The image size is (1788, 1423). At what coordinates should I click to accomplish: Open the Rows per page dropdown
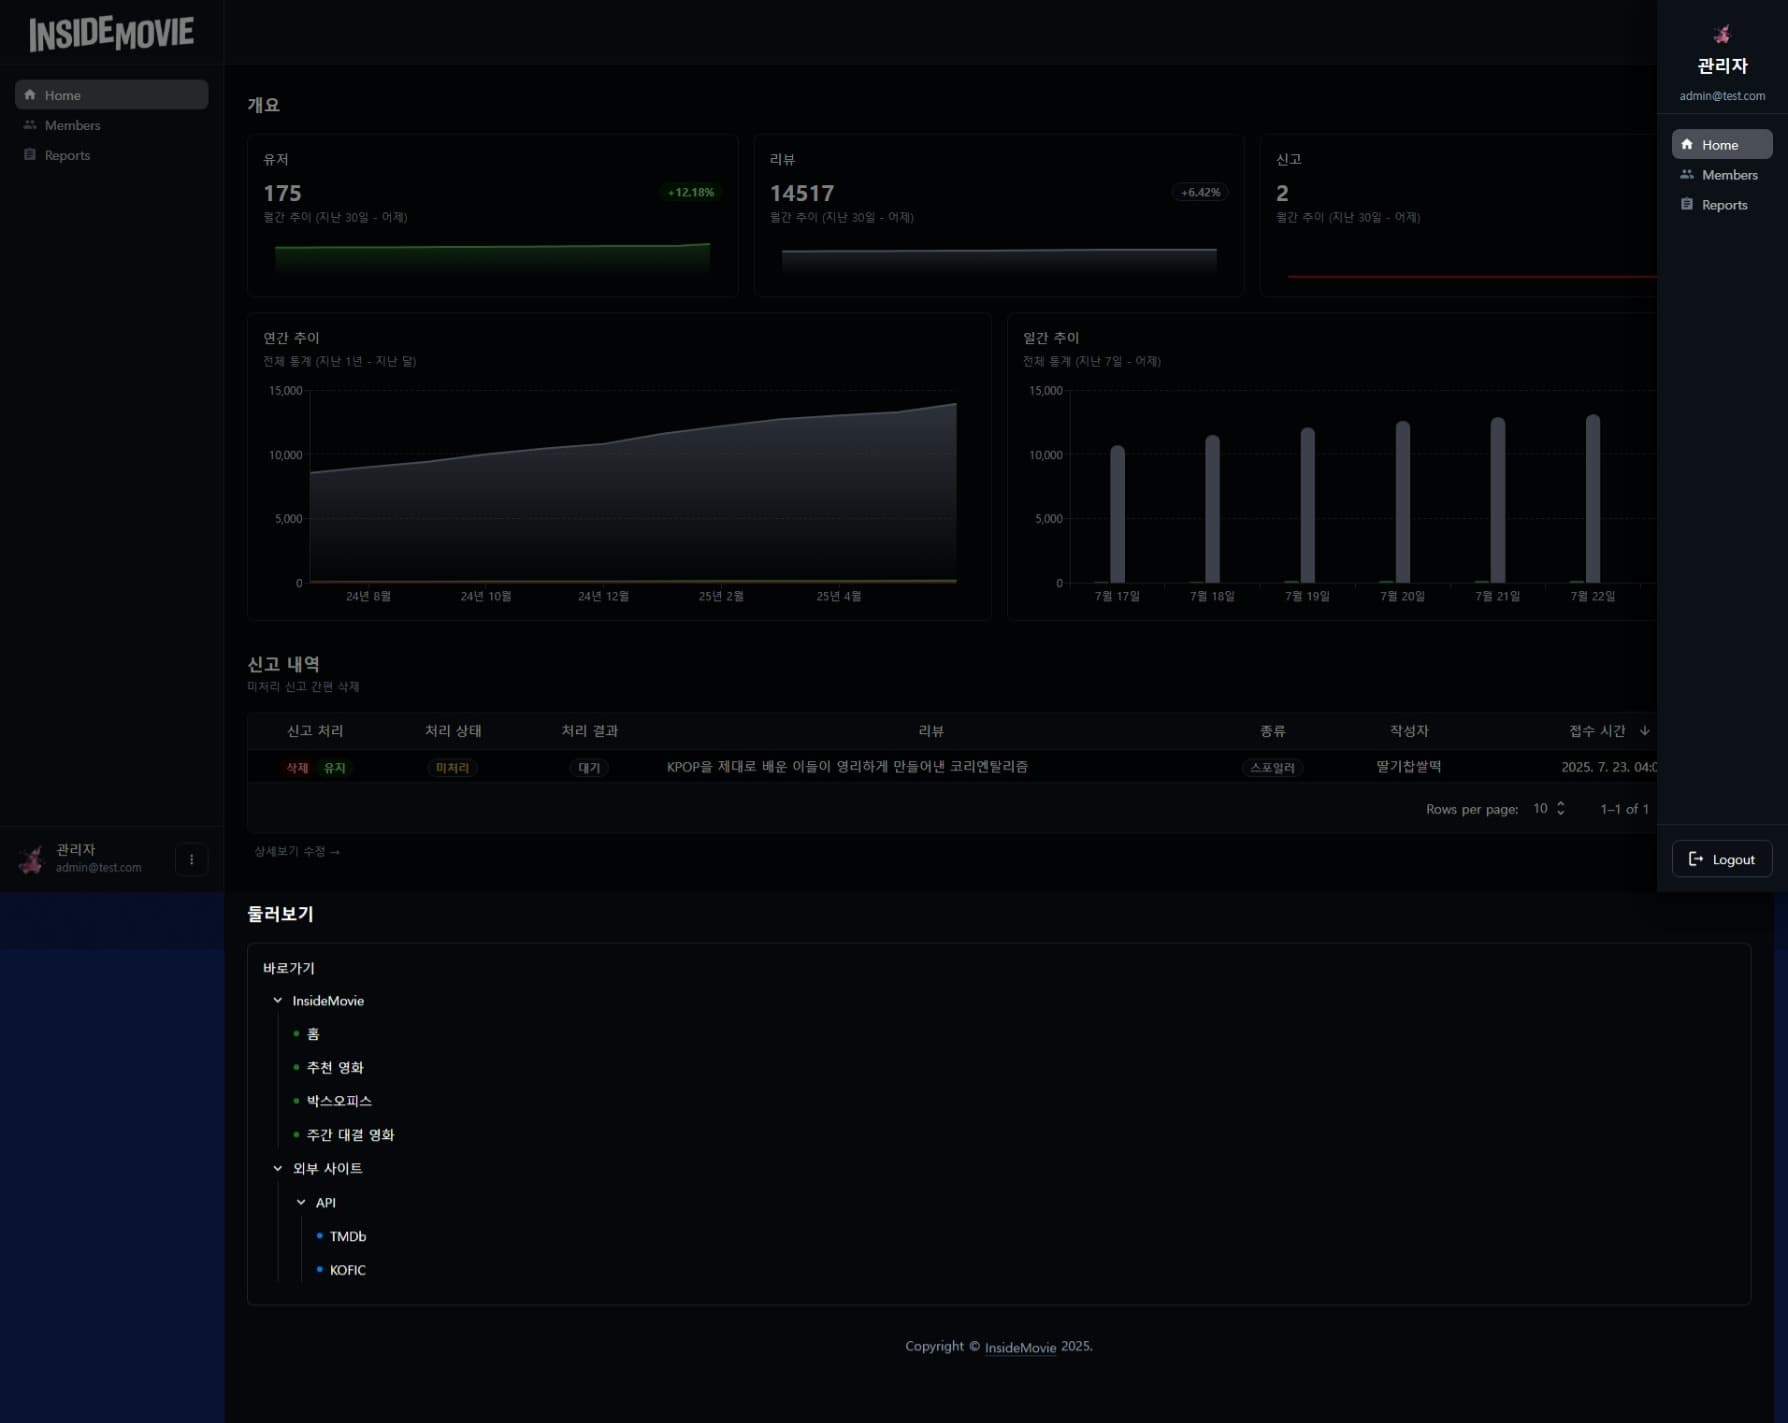(x=1548, y=808)
